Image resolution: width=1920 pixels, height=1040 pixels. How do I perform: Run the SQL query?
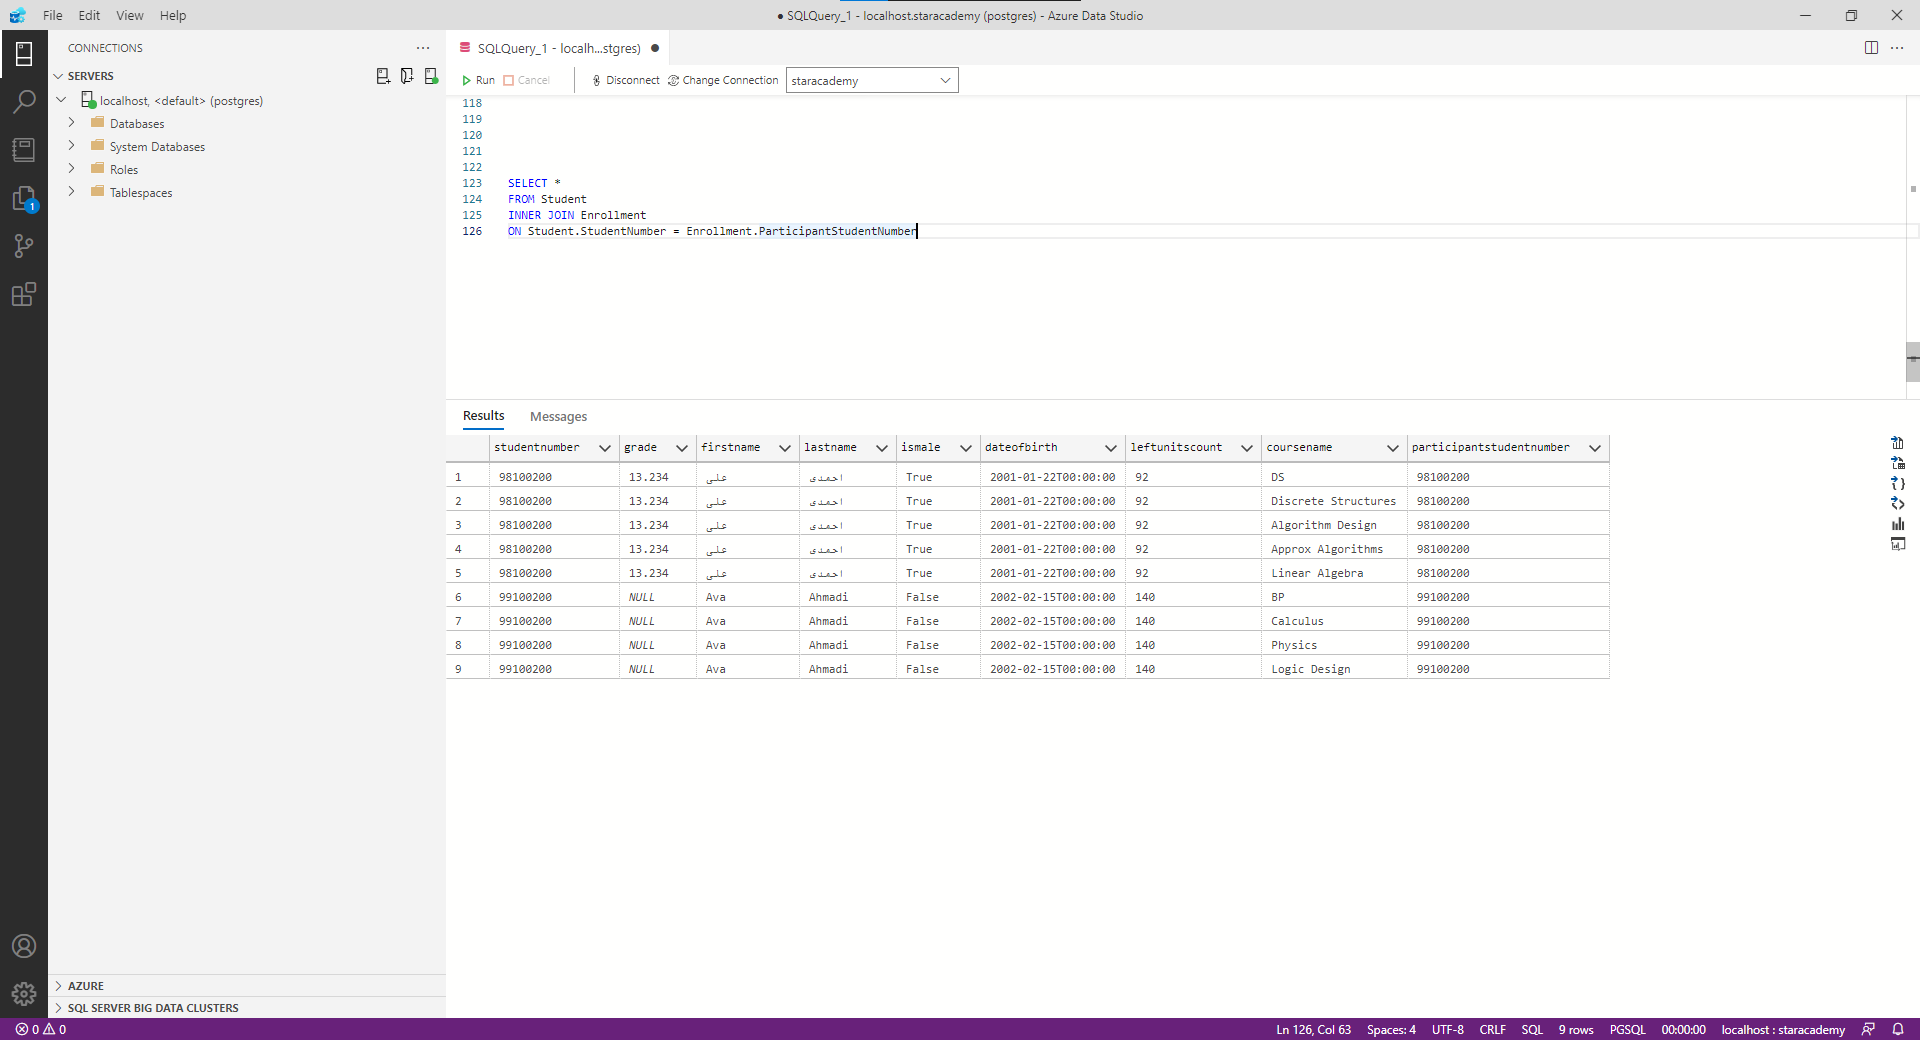tap(478, 80)
